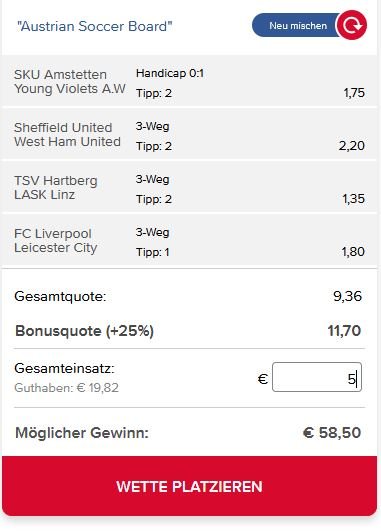Click the Austrian Soccer Board title
Viewport: 381px width, 531px height.
pyautogui.click(x=94, y=26)
